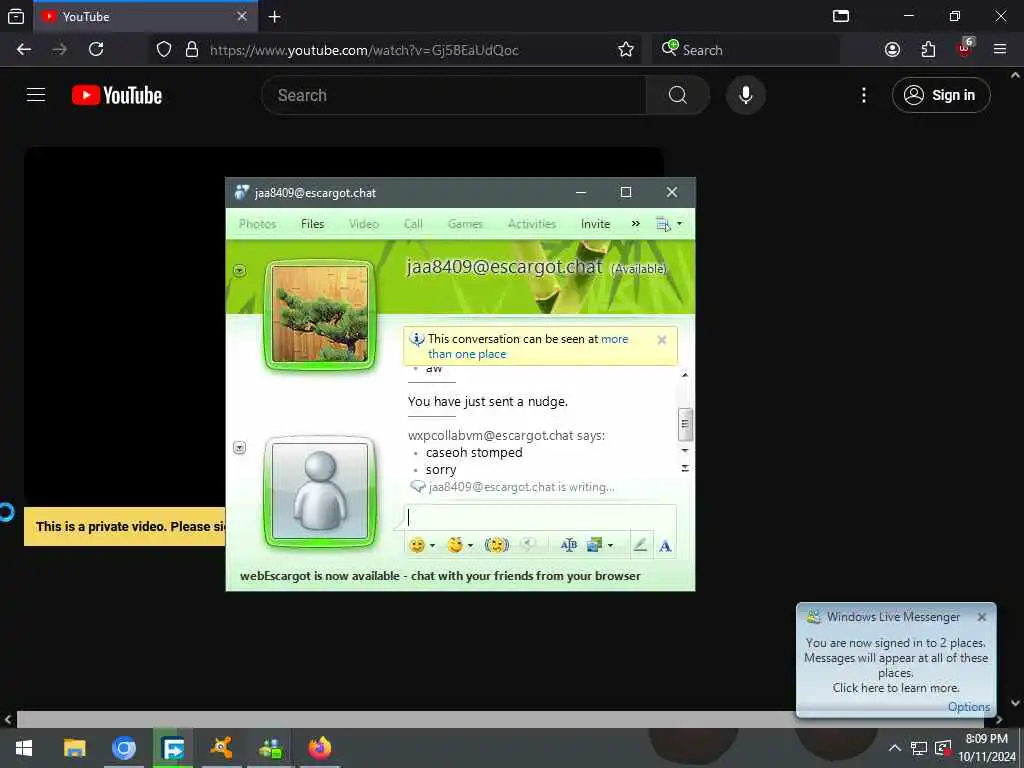Click the Firefox toolbar Search box
Image resolution: width=1024 pixels, height=768 pixels.
[x=745, y=50]
